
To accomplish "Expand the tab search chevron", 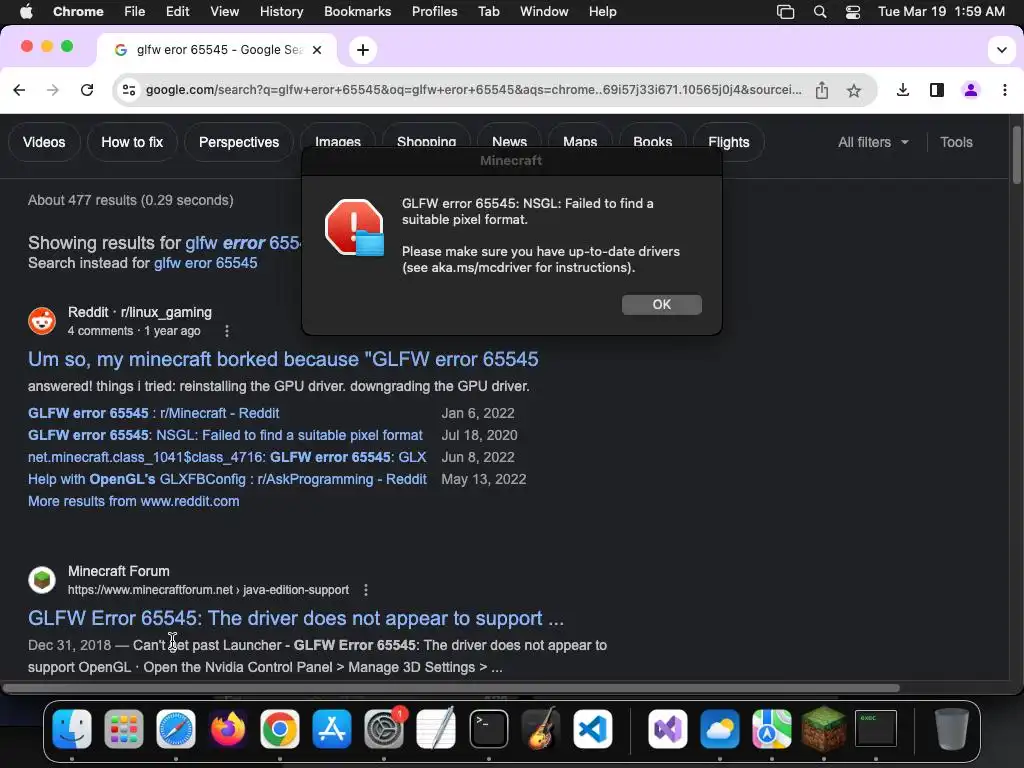I will (1001, 50).
